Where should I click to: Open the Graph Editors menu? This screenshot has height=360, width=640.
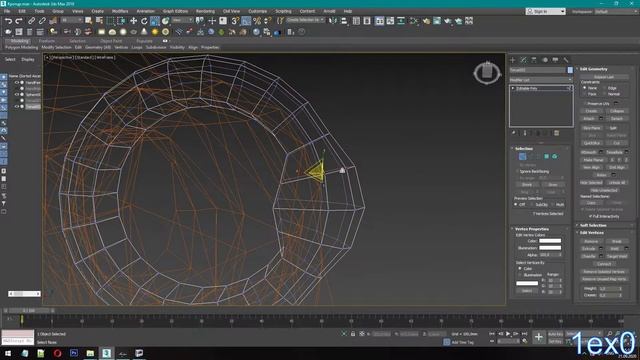click(x=175, y=11)
